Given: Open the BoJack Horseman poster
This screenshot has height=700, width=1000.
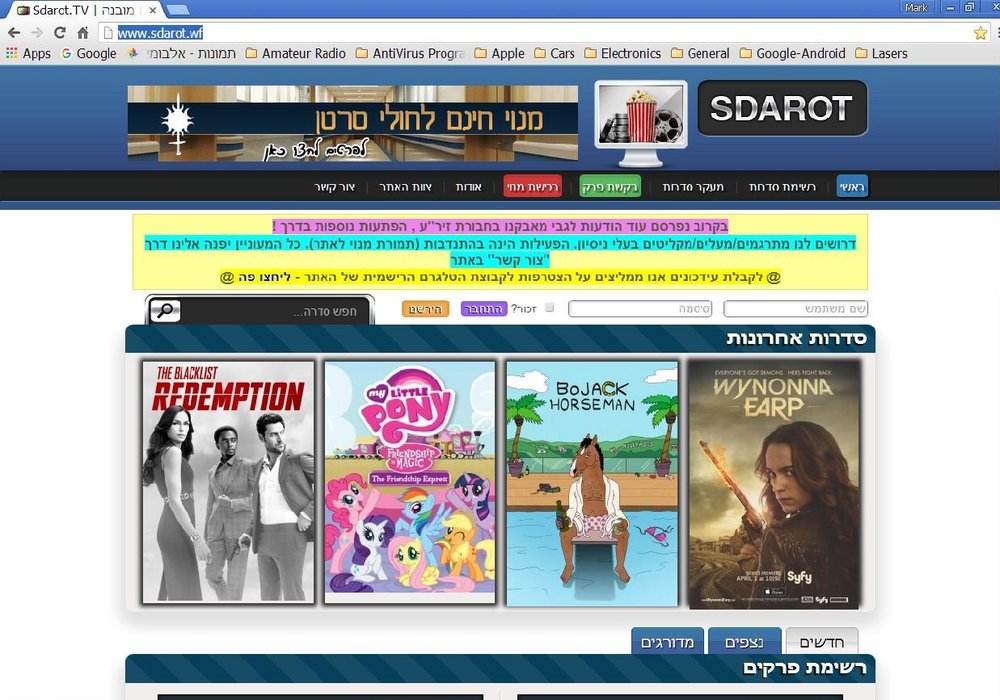Looking at the screenshot, I should point(592,483).
